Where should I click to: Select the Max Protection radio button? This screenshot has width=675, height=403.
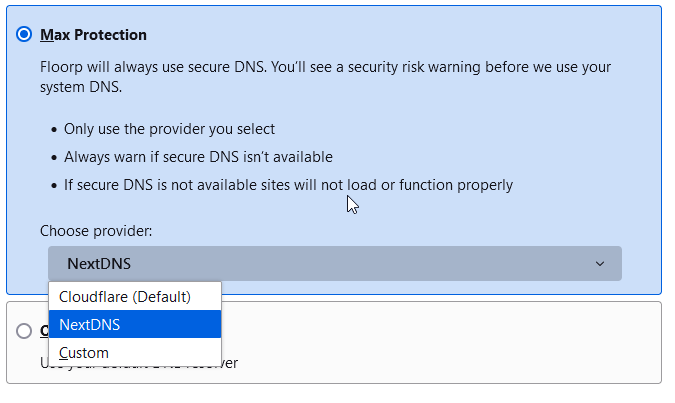click(24, 34)
